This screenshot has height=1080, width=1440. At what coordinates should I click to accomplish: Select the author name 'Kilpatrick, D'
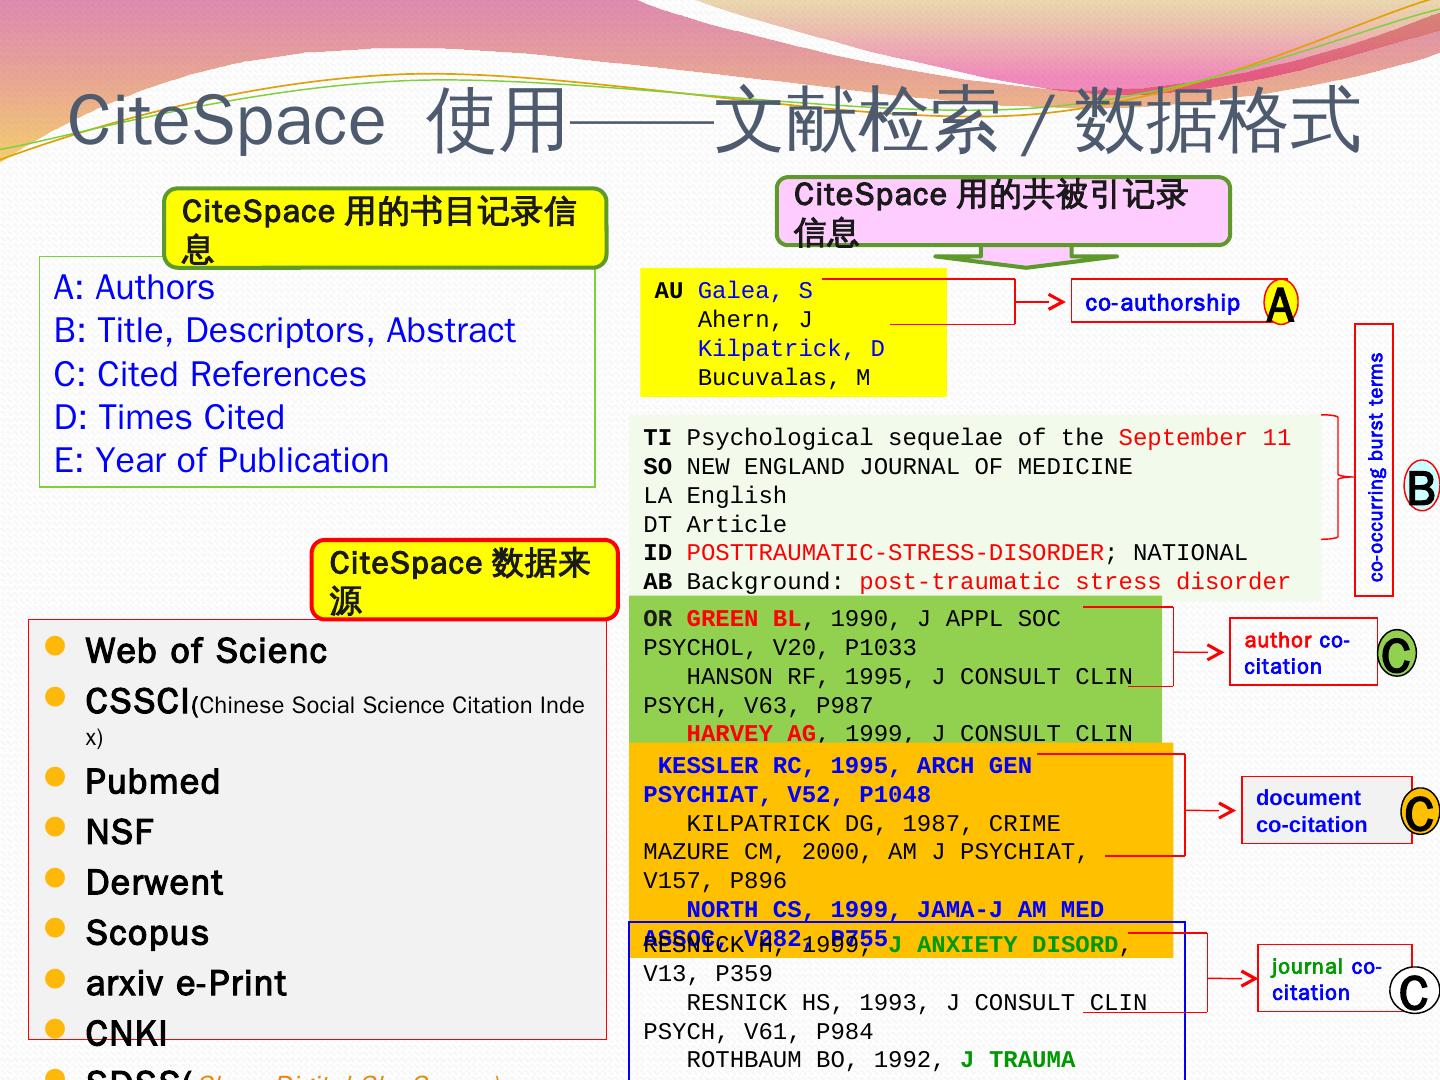pos(791,349)
